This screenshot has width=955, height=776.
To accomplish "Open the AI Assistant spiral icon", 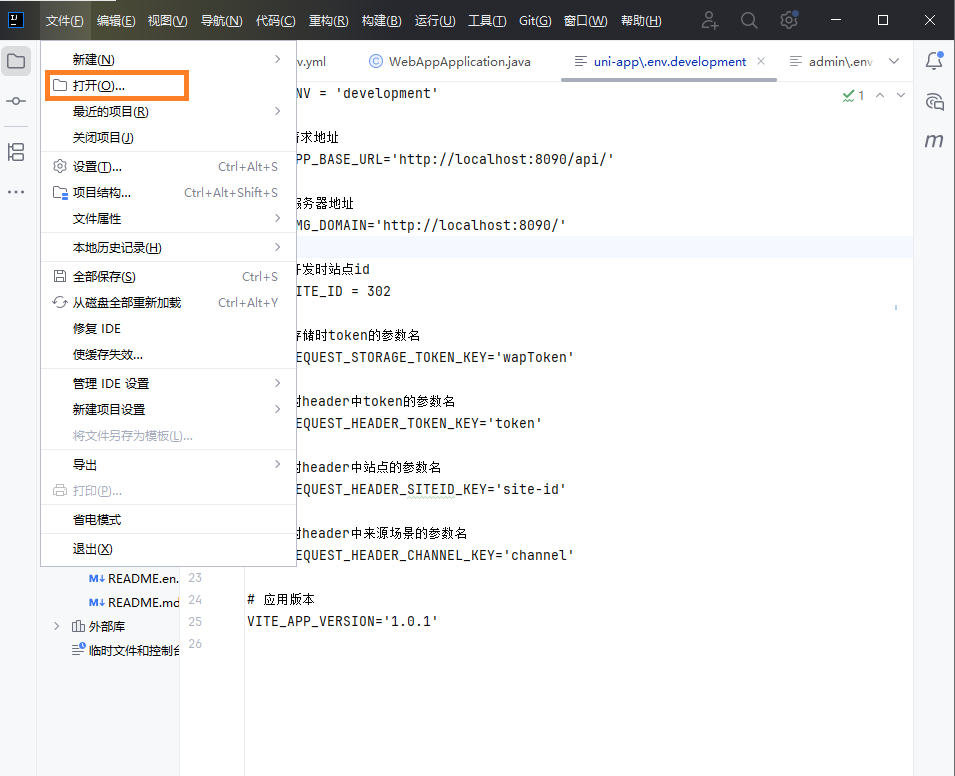I will 934,101.
